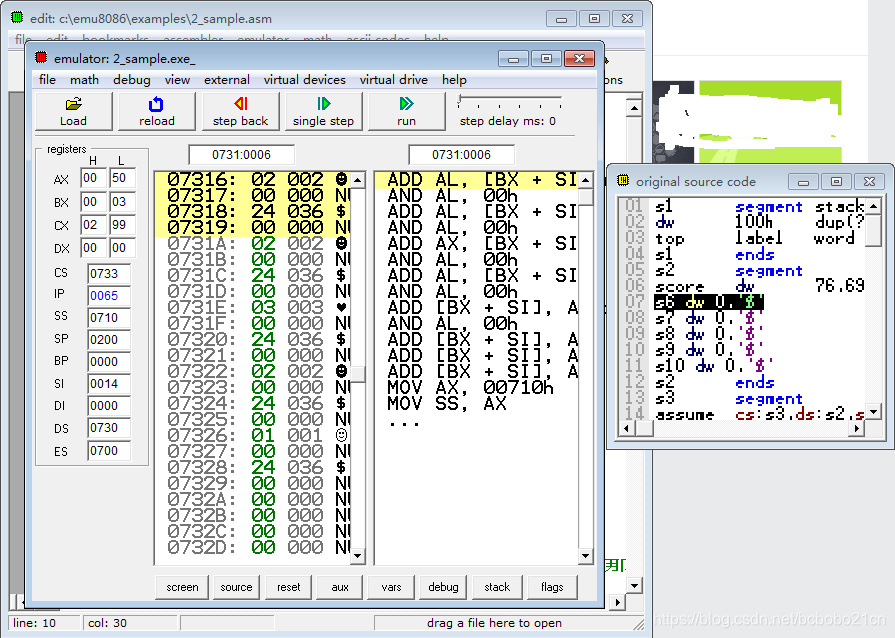Click the run toolbar button
Image resolution: width=895 pixels, height=638 pixels.
tap(406, 111)
